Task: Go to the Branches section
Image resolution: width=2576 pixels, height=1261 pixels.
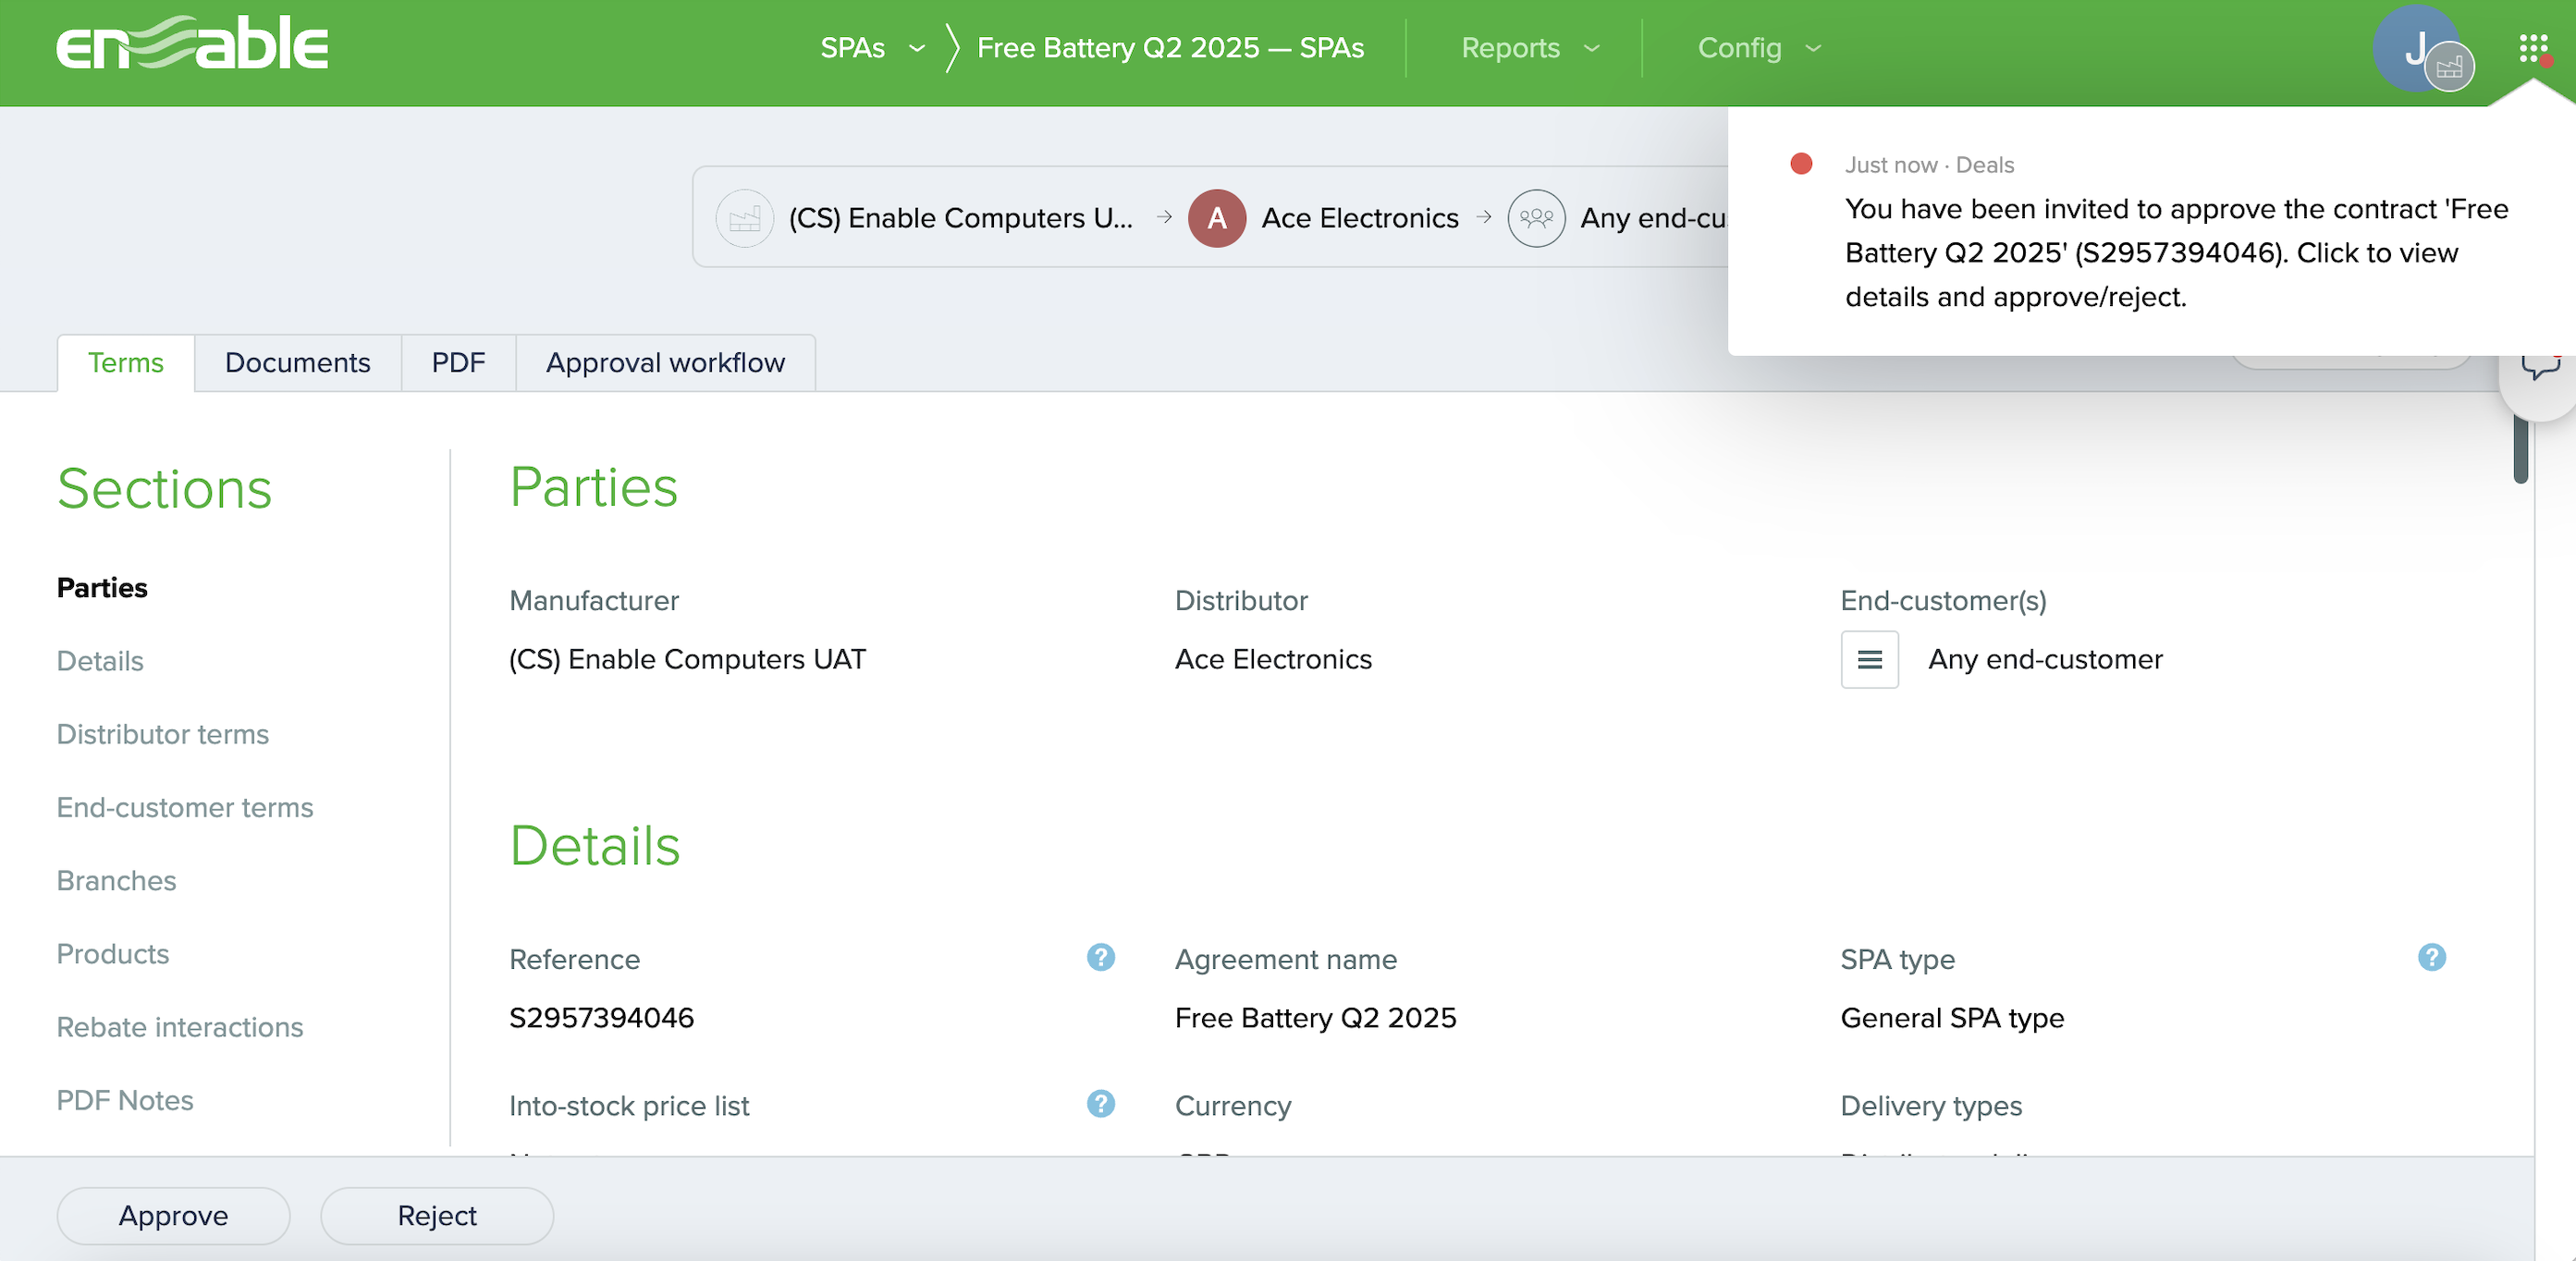Action: (116, 881)
